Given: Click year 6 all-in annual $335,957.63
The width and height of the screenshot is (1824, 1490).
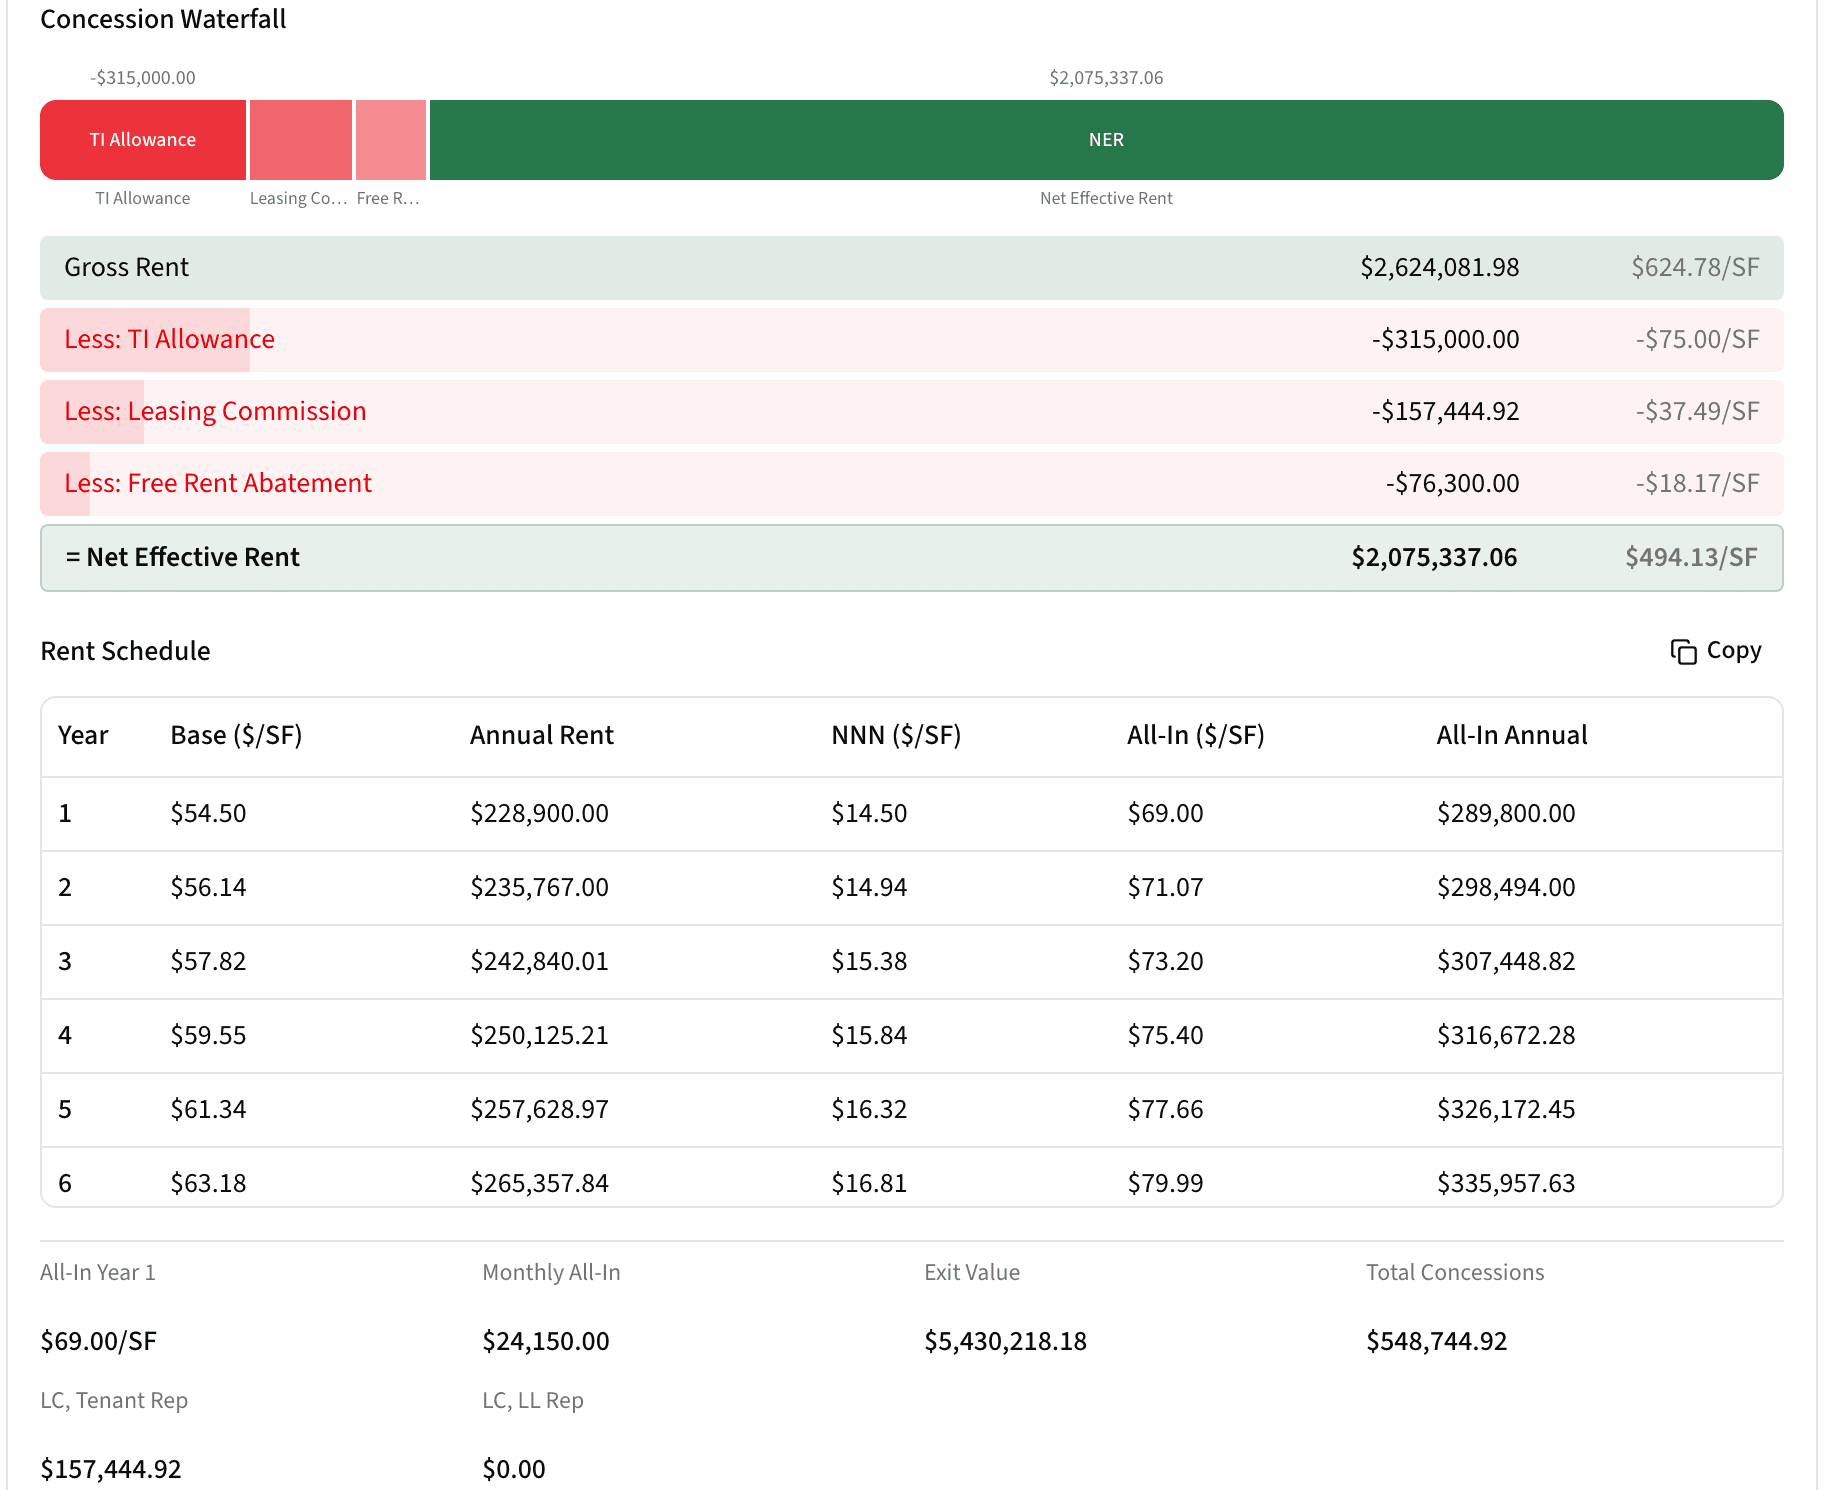Looking at the screenshot, I should pyautogui.click(x=1506, y=1184).
